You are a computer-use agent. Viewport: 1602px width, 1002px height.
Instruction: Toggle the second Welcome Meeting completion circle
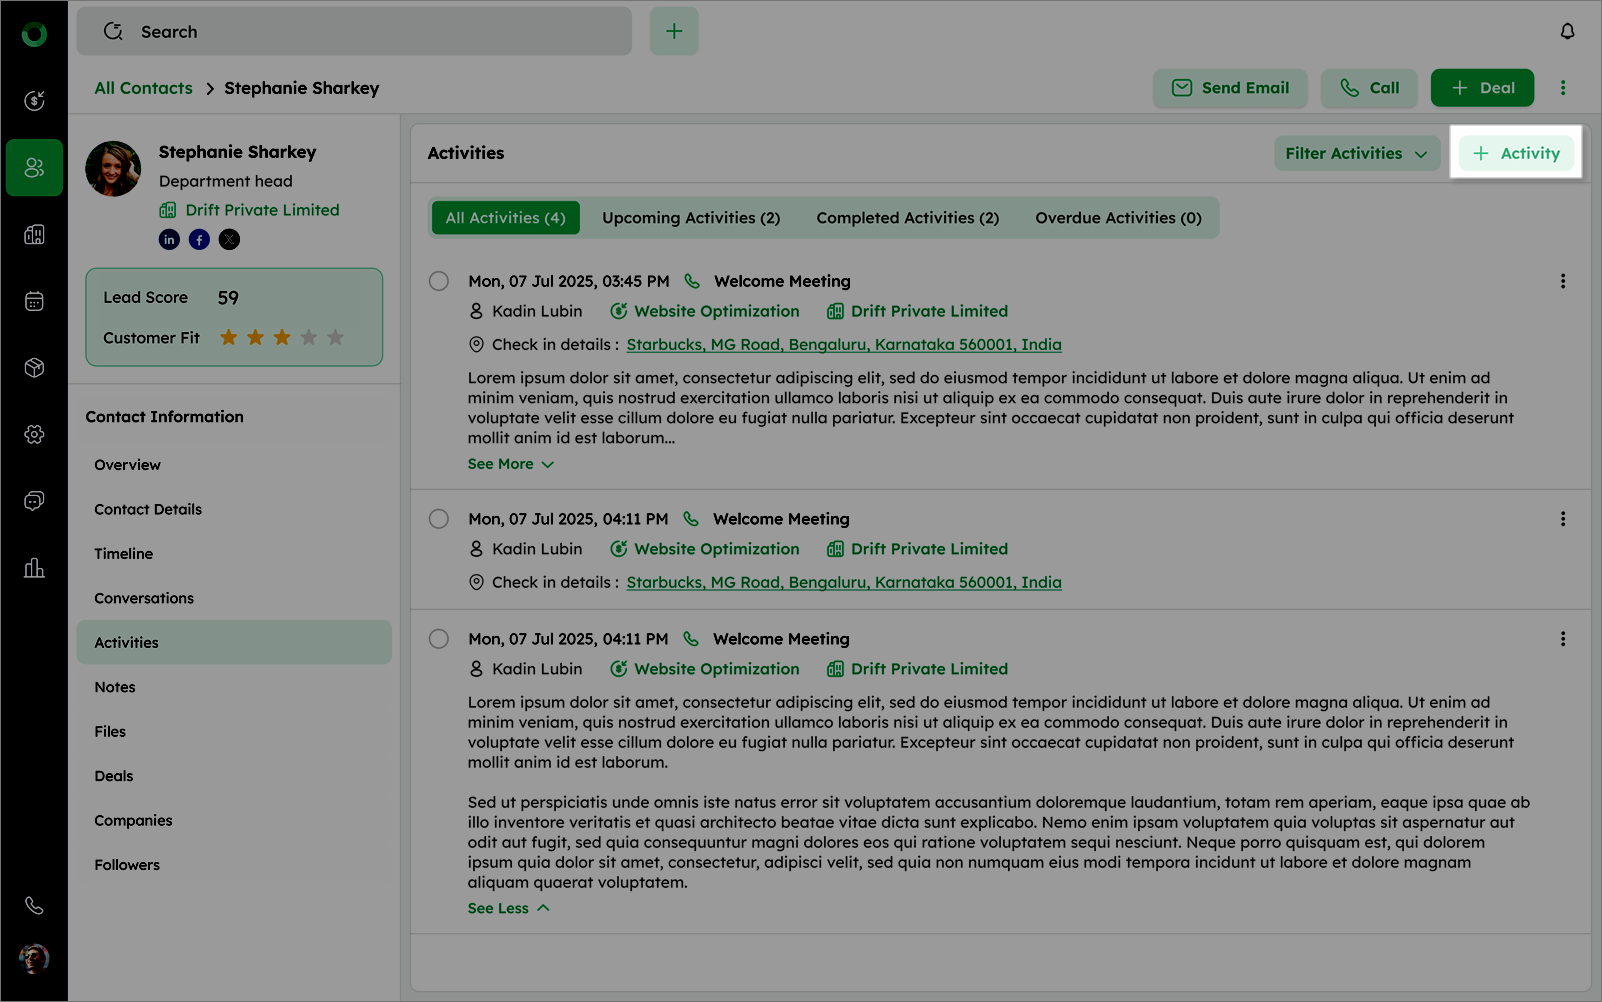(438, 519)
